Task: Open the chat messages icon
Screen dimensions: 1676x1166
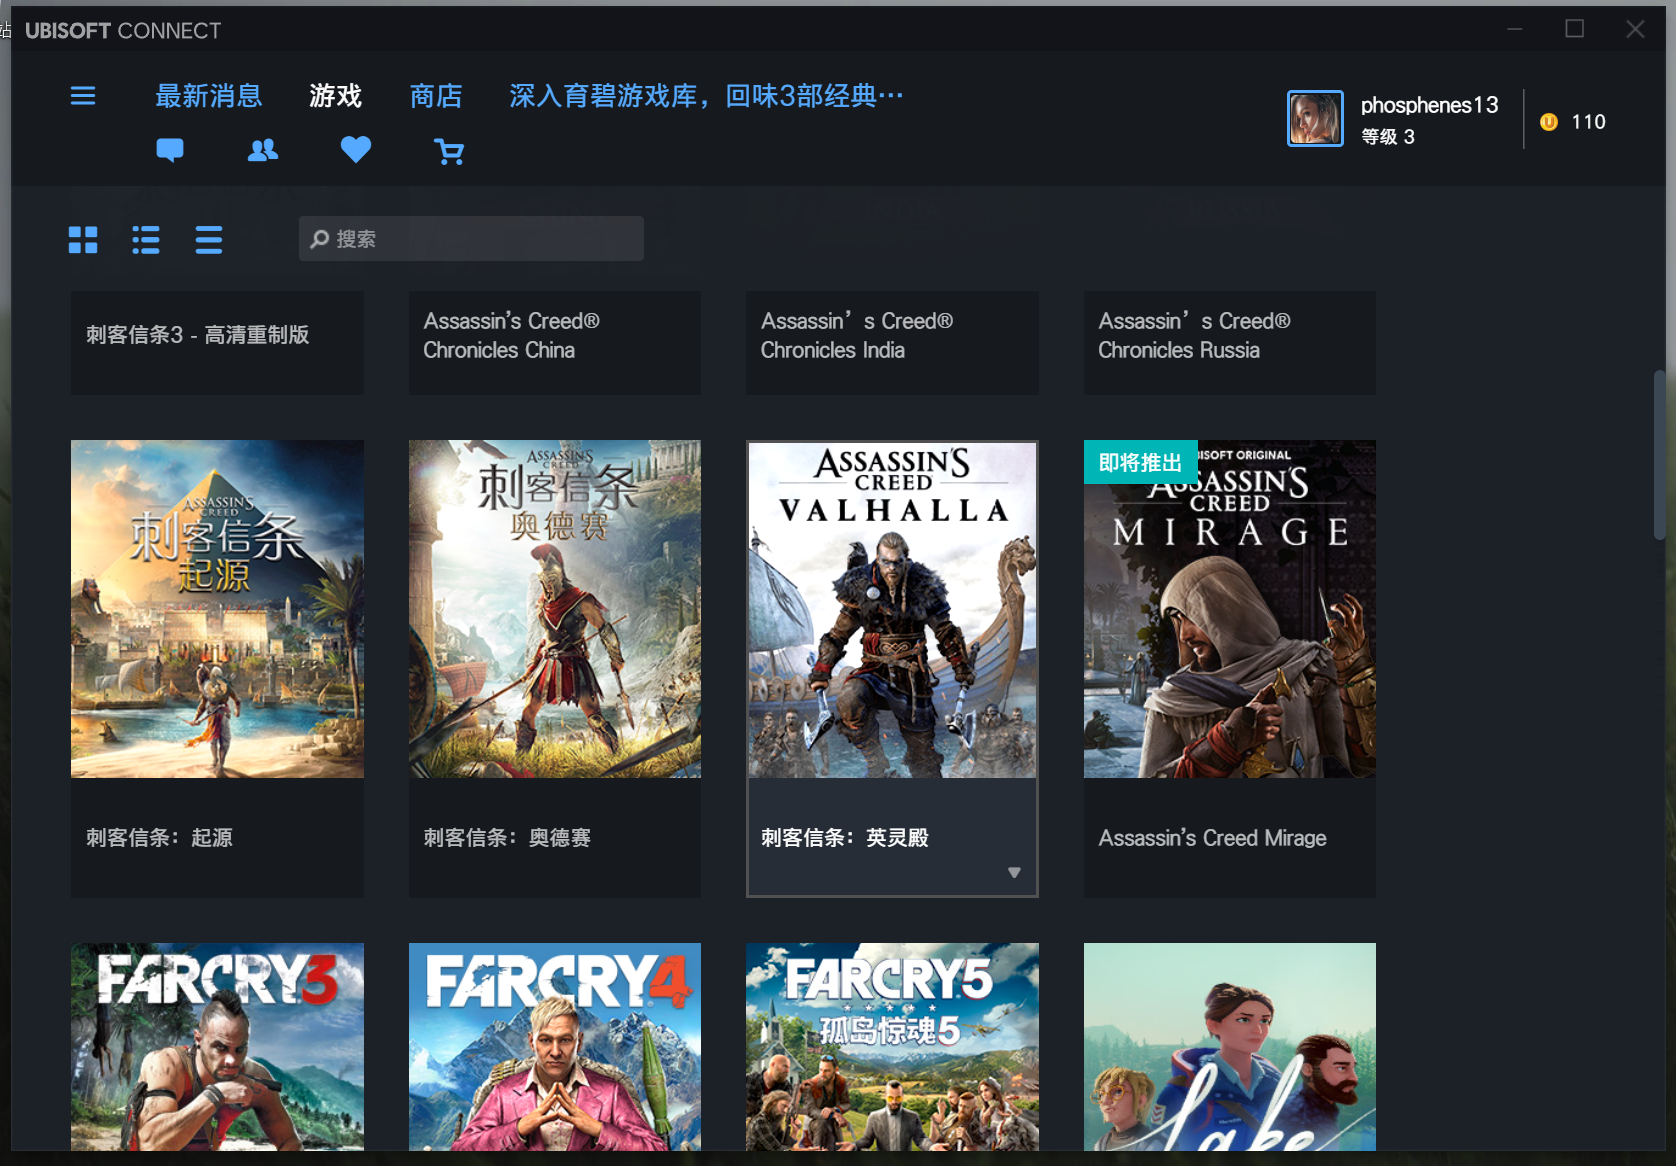Action: click(170, 150)
